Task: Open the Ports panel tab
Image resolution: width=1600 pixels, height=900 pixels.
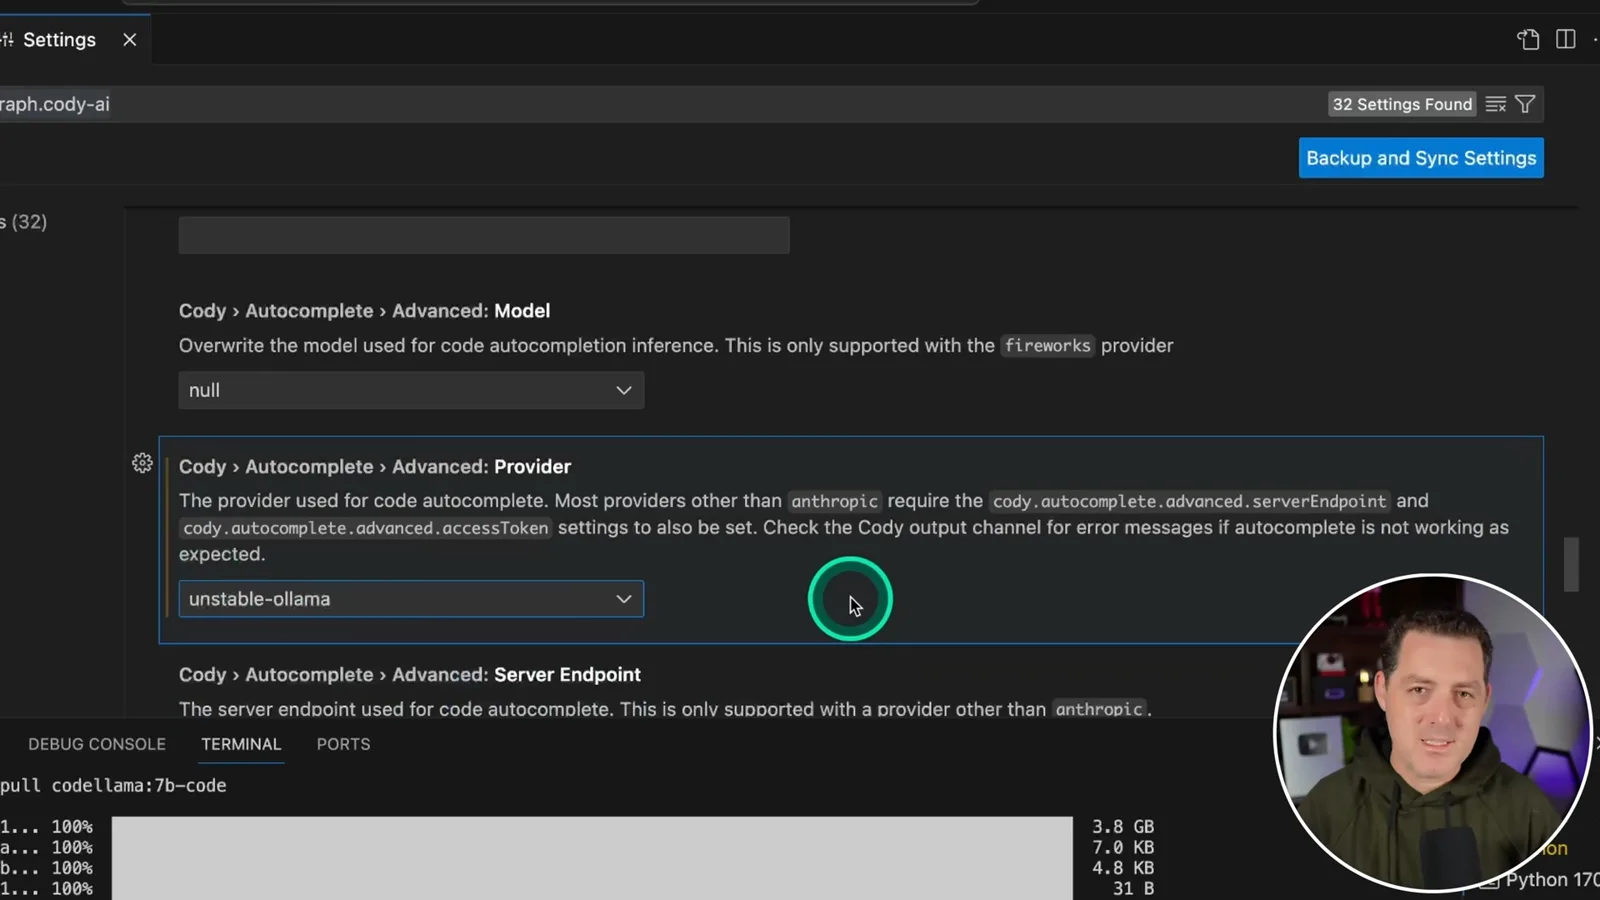Action: coord(343,744)
